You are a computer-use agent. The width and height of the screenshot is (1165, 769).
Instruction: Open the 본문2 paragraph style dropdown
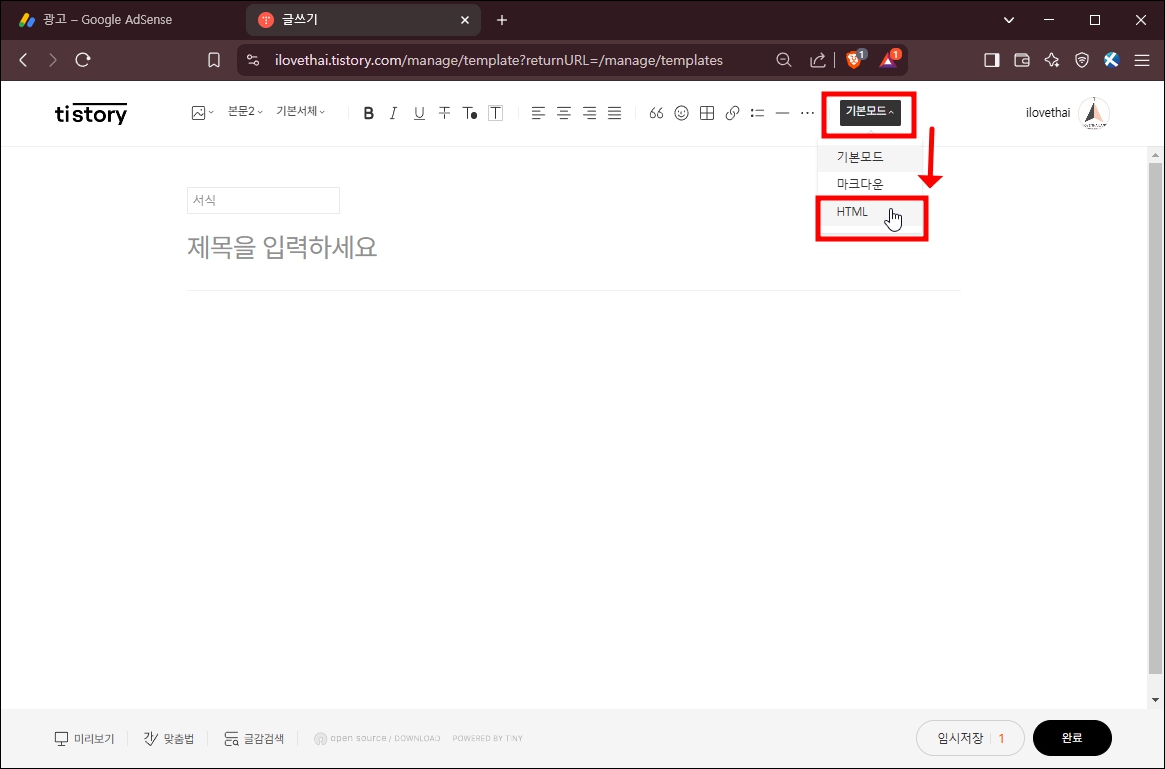point(243,111)
